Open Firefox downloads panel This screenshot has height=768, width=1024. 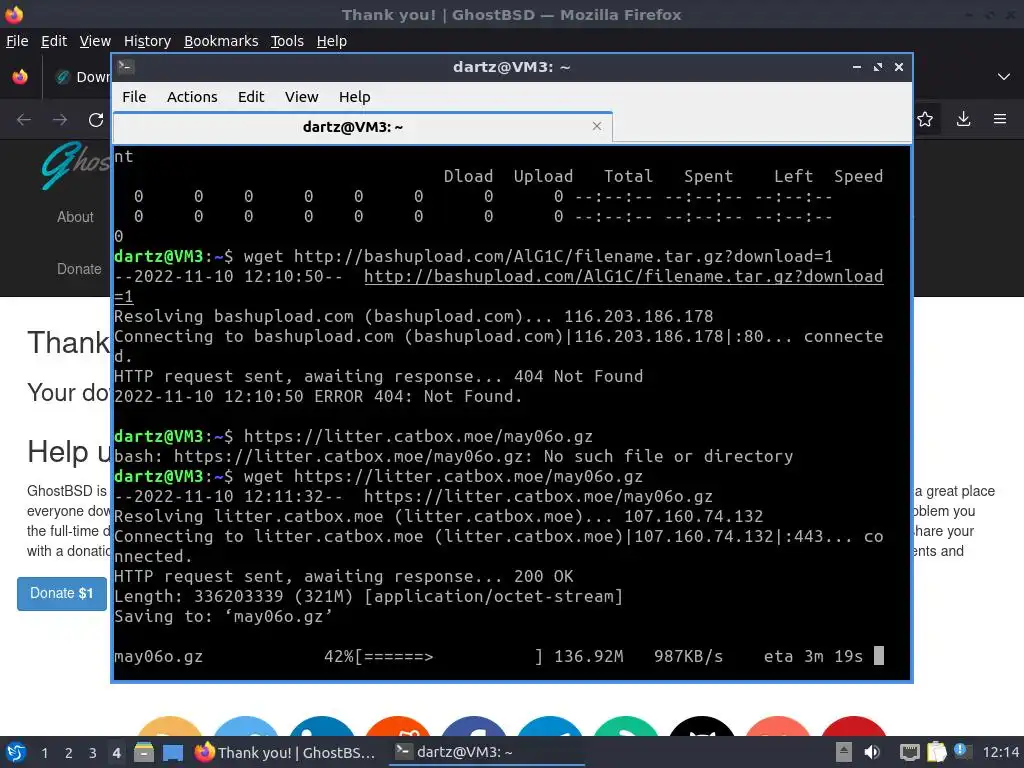(x=963, y=119)
